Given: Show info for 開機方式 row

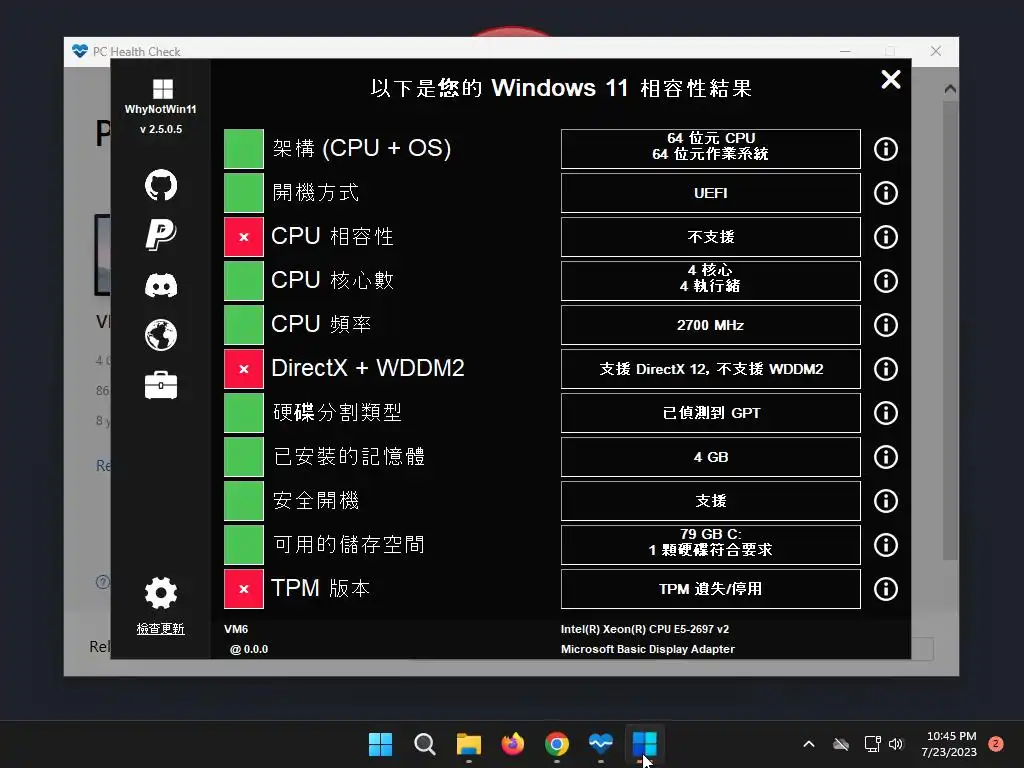Looking at the screenshot, I should click(x=886, y=193).
